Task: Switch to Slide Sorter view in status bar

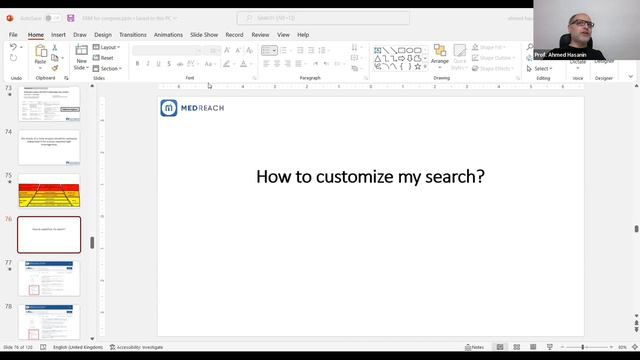Action: pos(517,347)
